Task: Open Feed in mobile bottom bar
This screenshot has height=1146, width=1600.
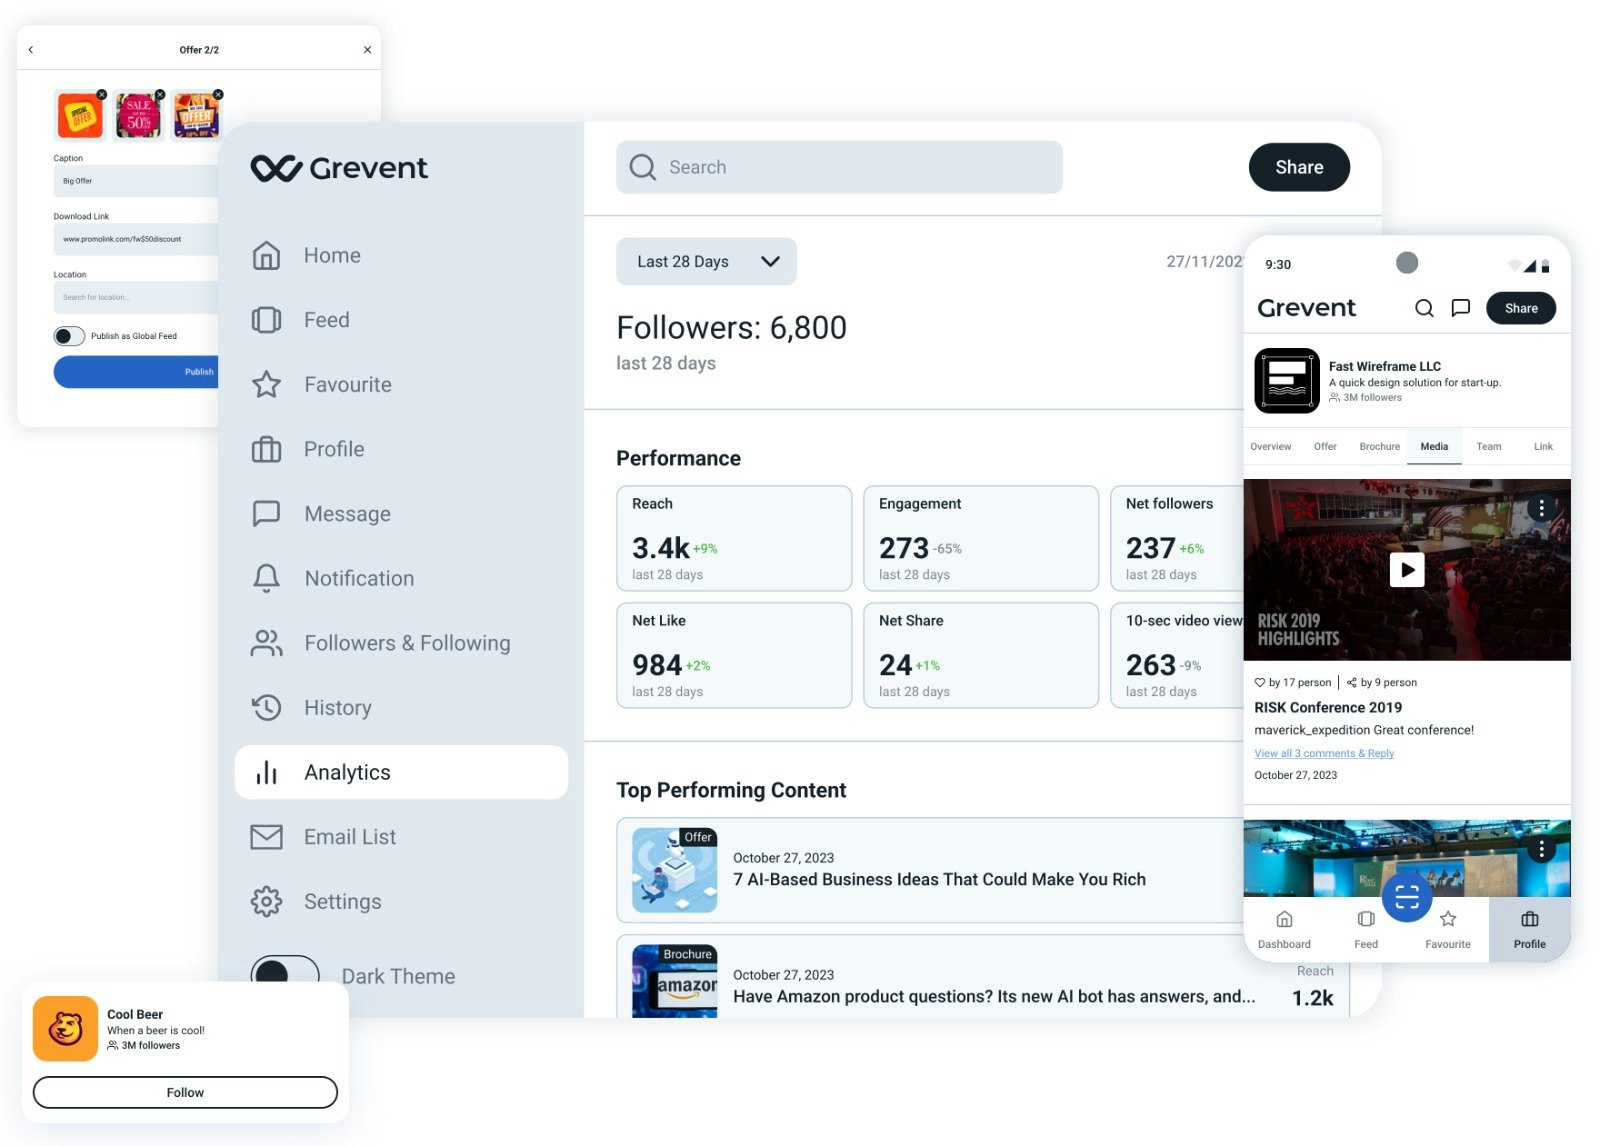Action: pos(1366,930)
